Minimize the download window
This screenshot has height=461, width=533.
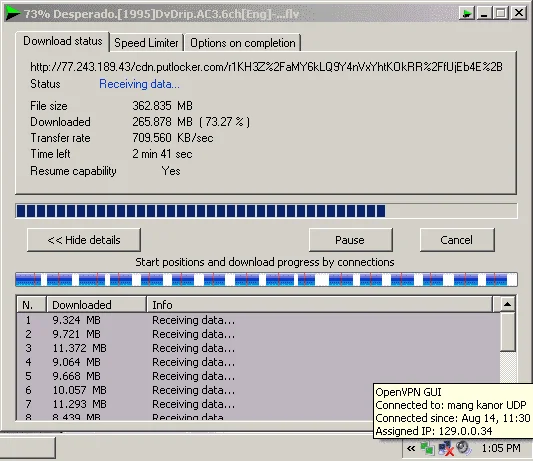pyautogui.click(x=484, y=13)
